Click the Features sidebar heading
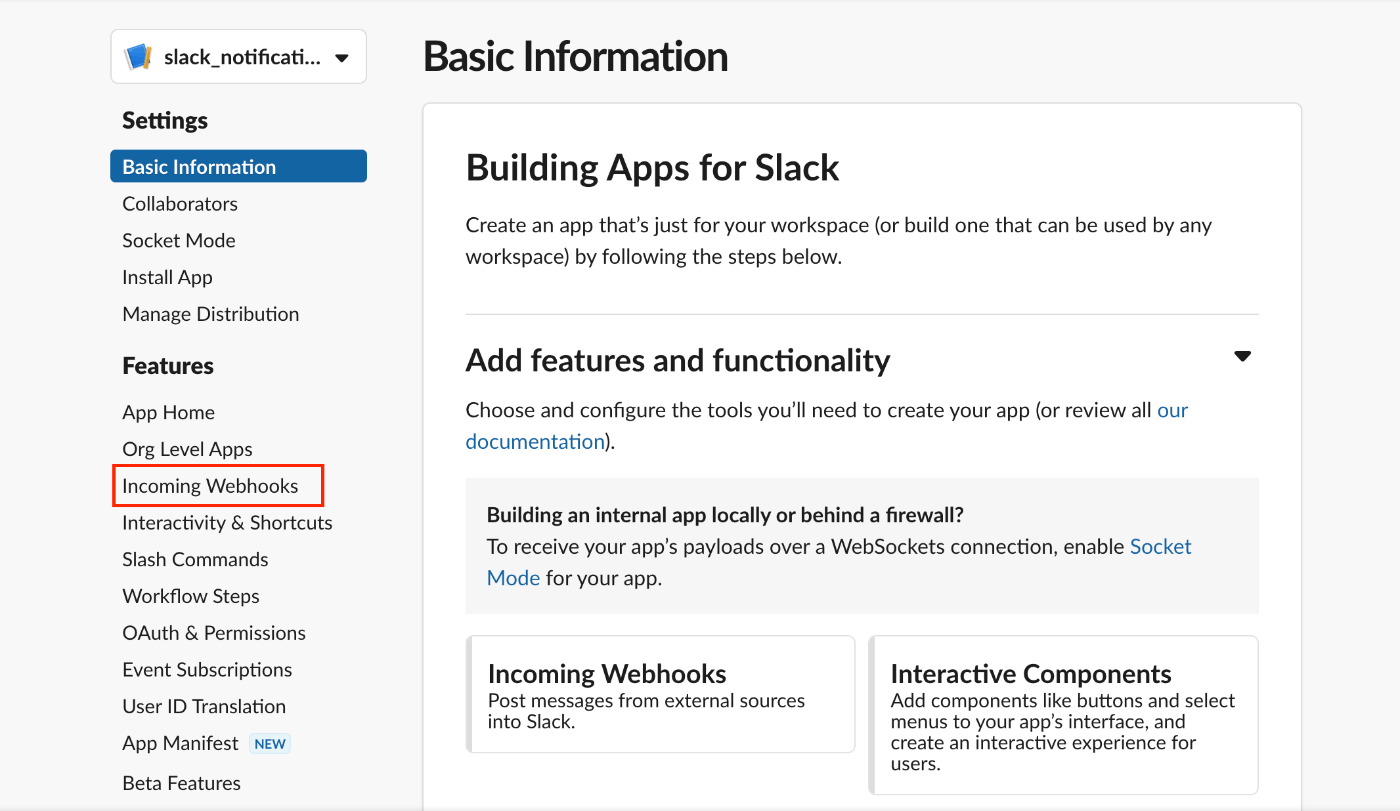Screen dimensions: 1400x811 168,366
